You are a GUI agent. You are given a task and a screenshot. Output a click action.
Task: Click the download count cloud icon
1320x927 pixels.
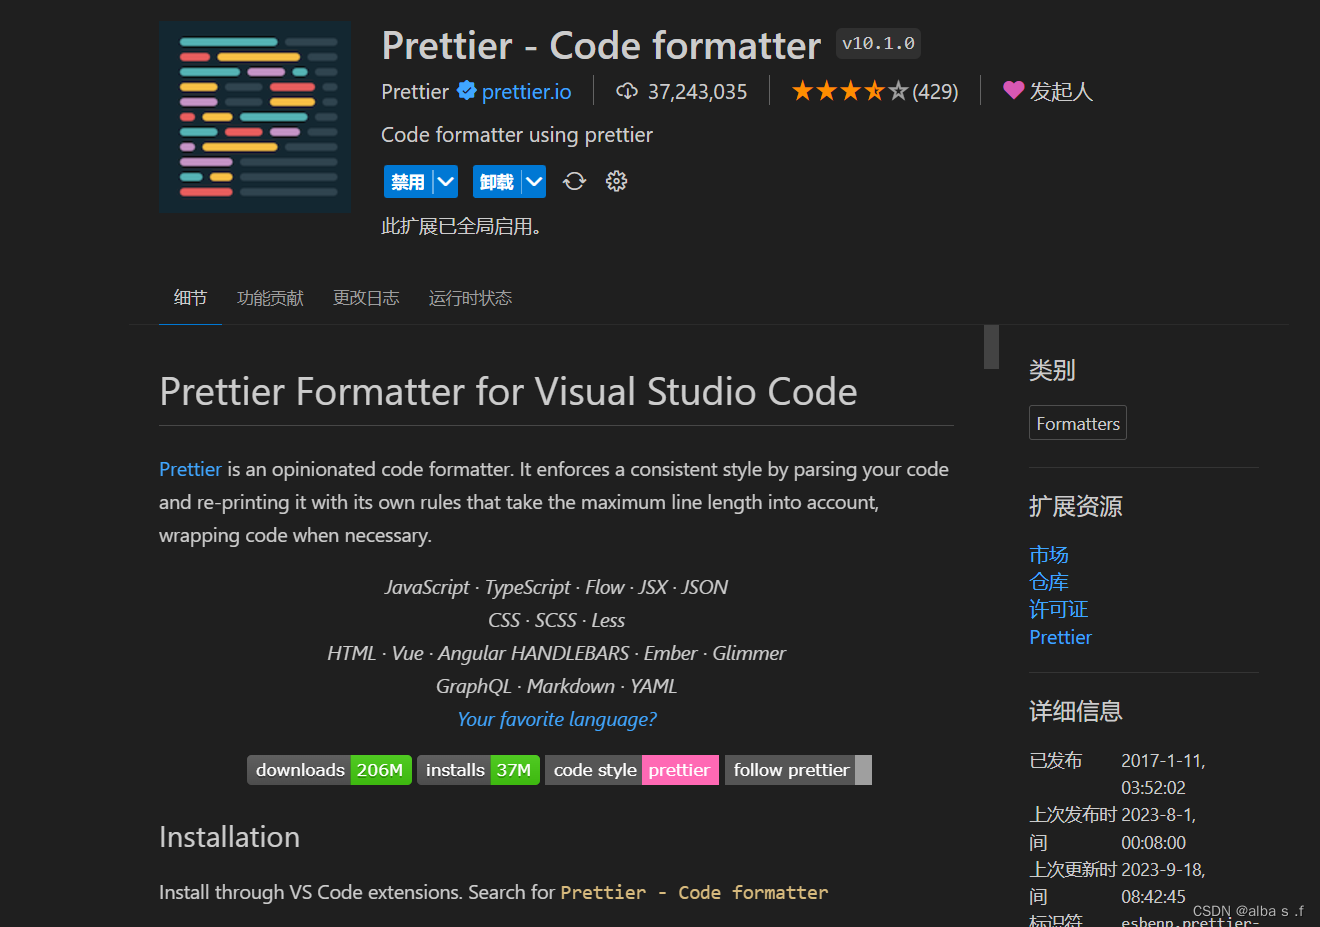[627, 91]
